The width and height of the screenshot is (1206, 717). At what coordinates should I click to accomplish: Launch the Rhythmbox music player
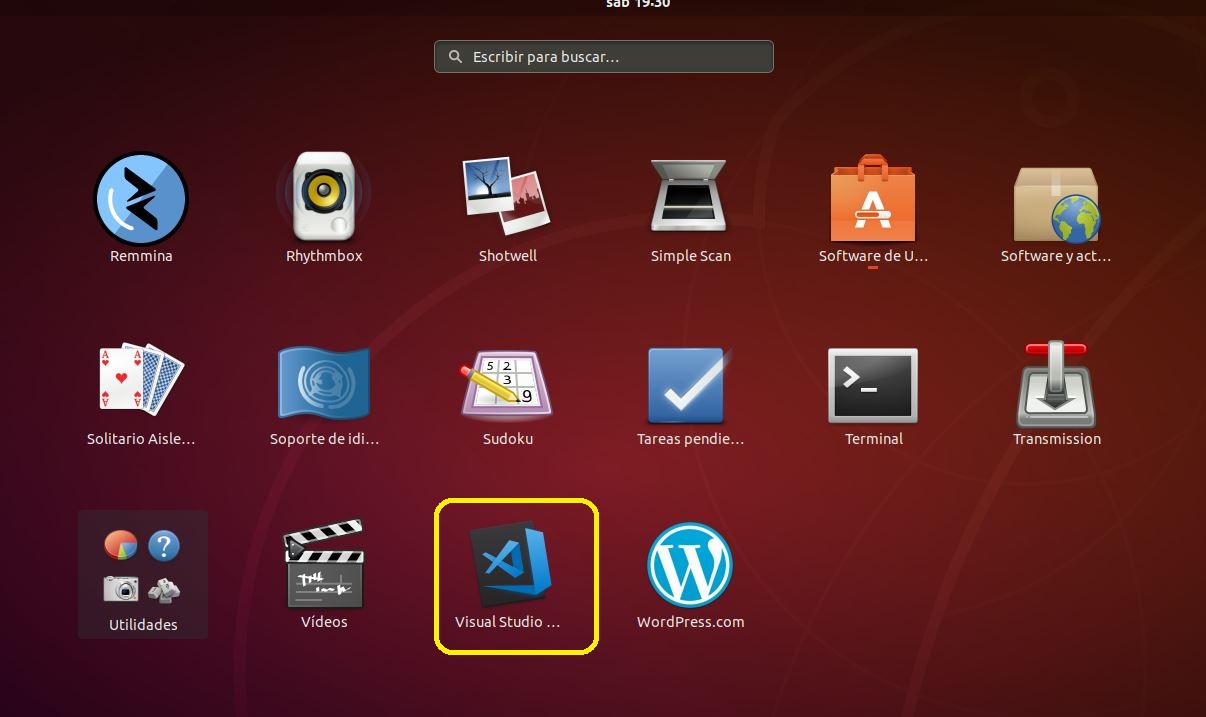(x=323, y=196)
